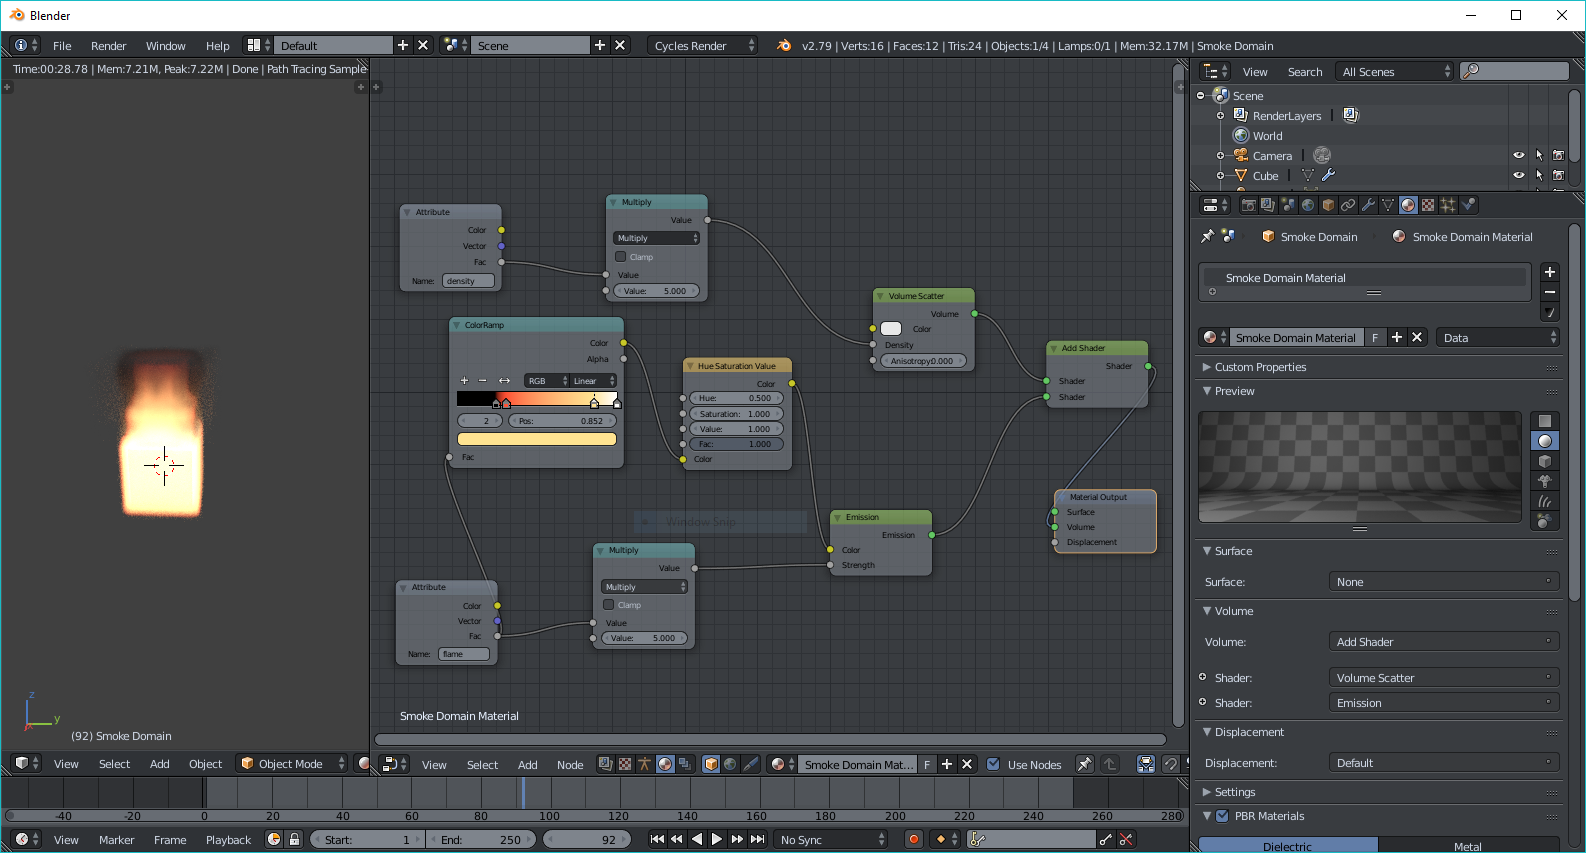This screenshot has height=853, width=1586.
Task: Toggle Camera viewport visibility eye
Action: [x=1519, y=155]
